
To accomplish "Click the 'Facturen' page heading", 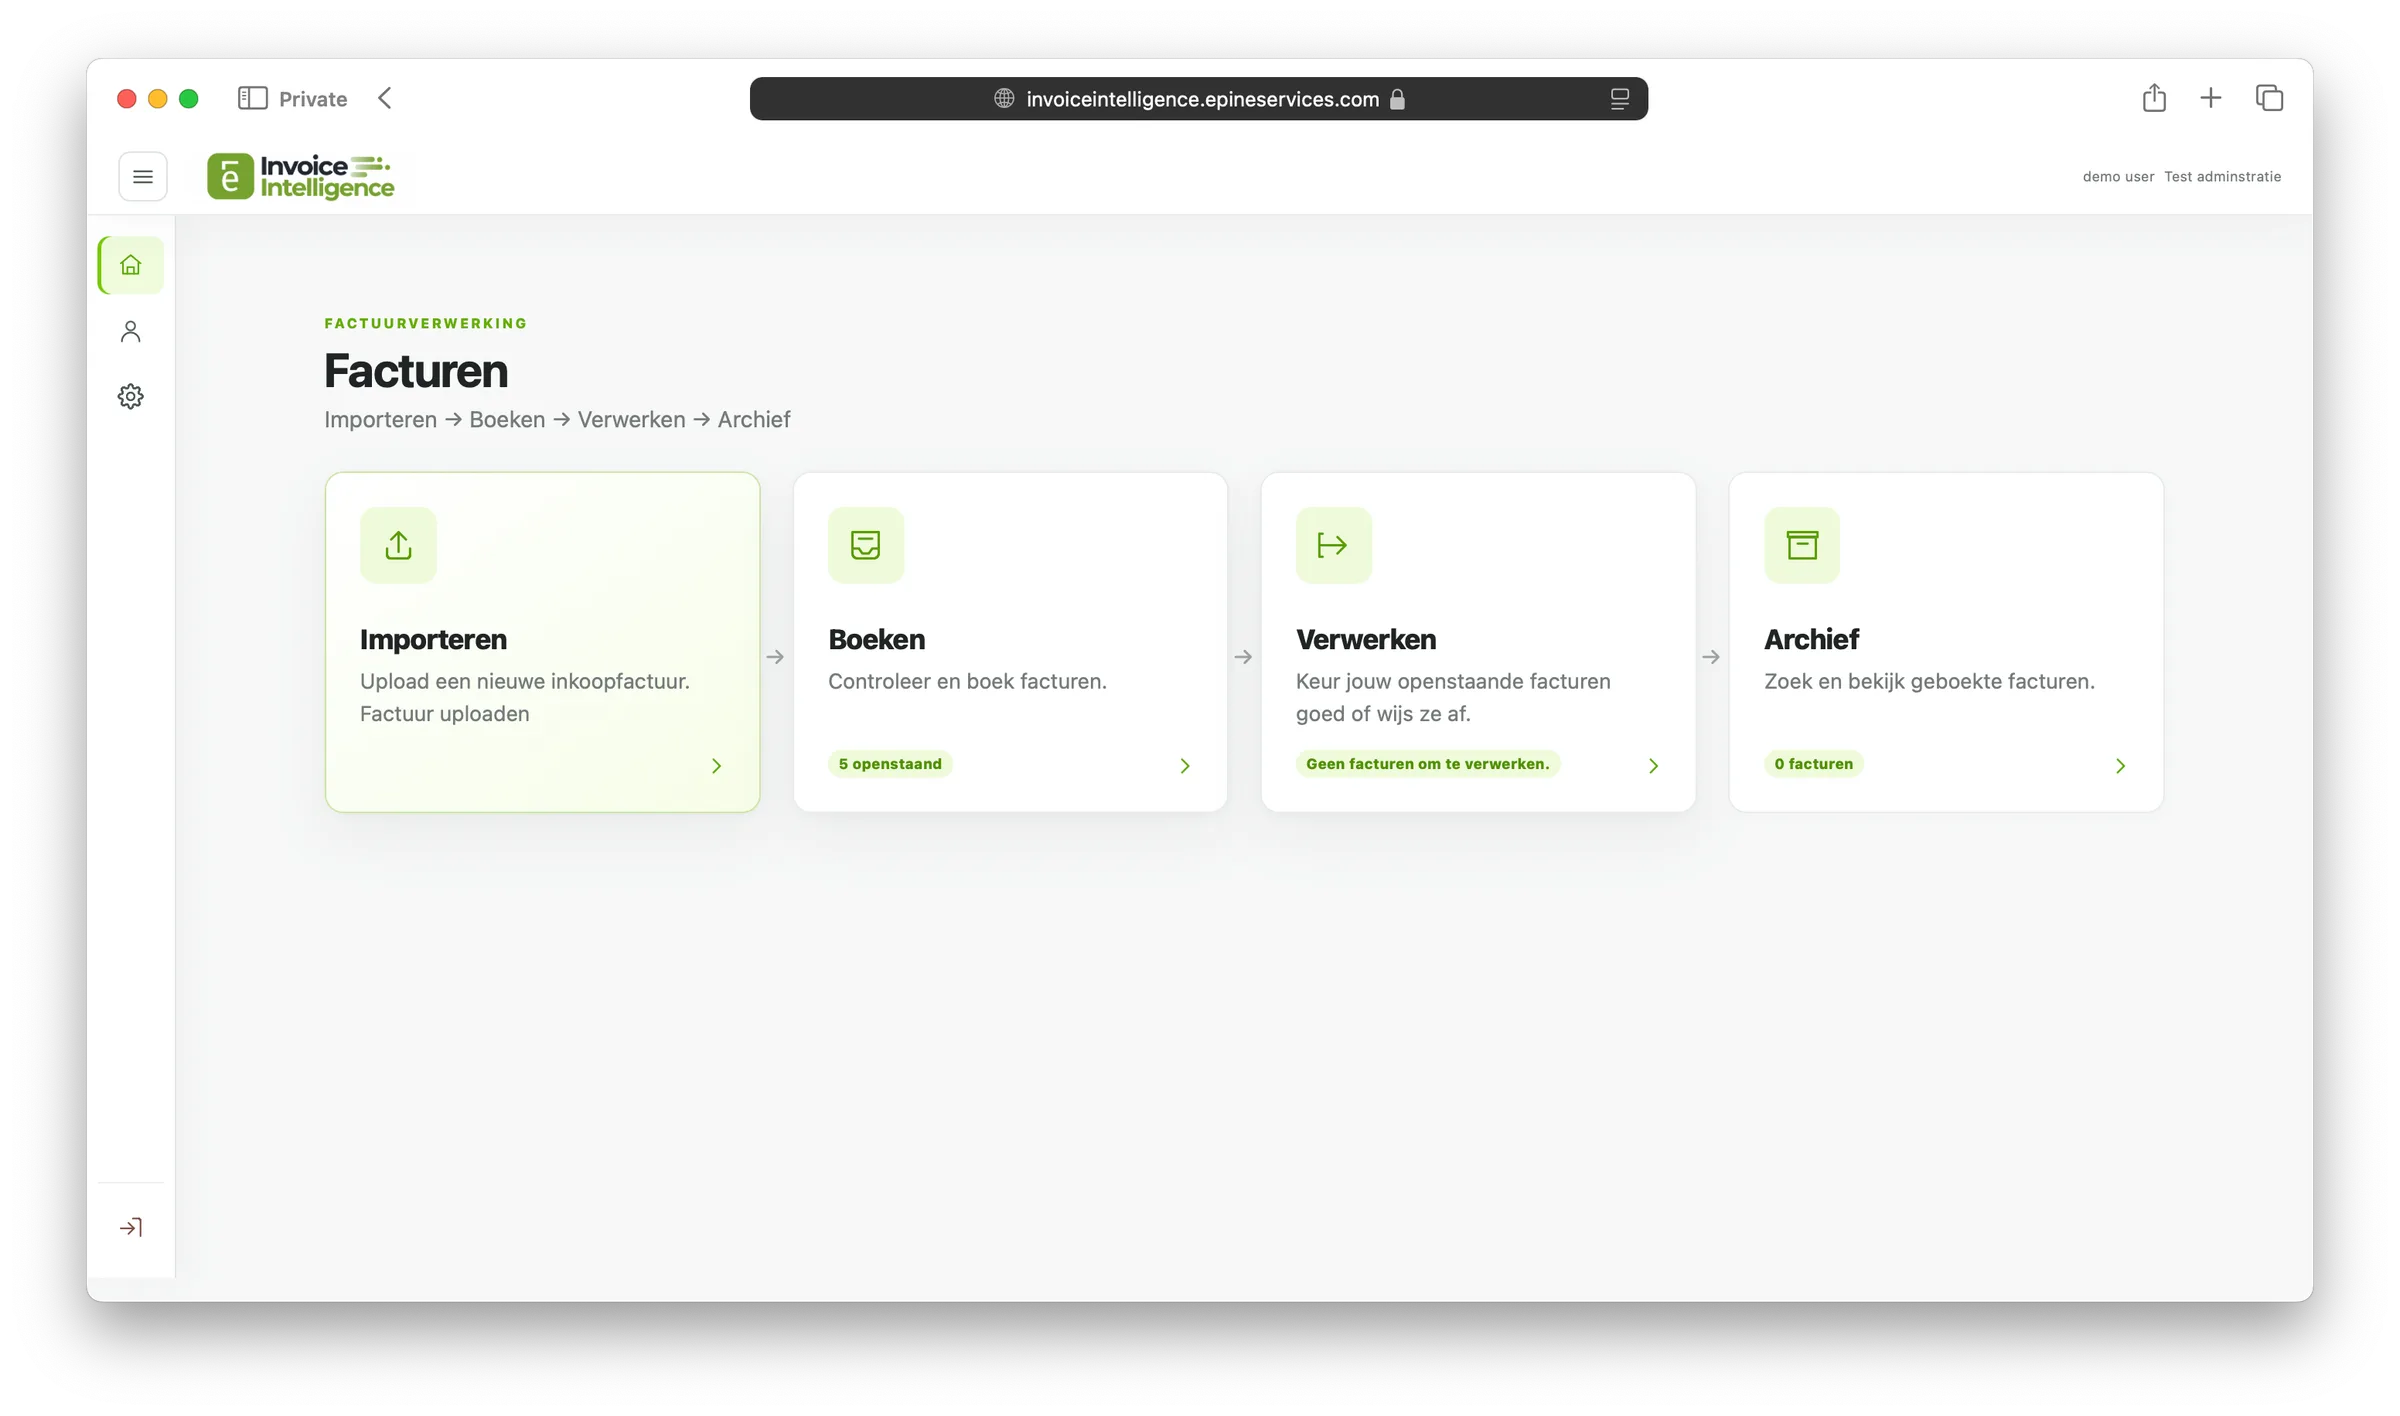I will pos(416,371).
